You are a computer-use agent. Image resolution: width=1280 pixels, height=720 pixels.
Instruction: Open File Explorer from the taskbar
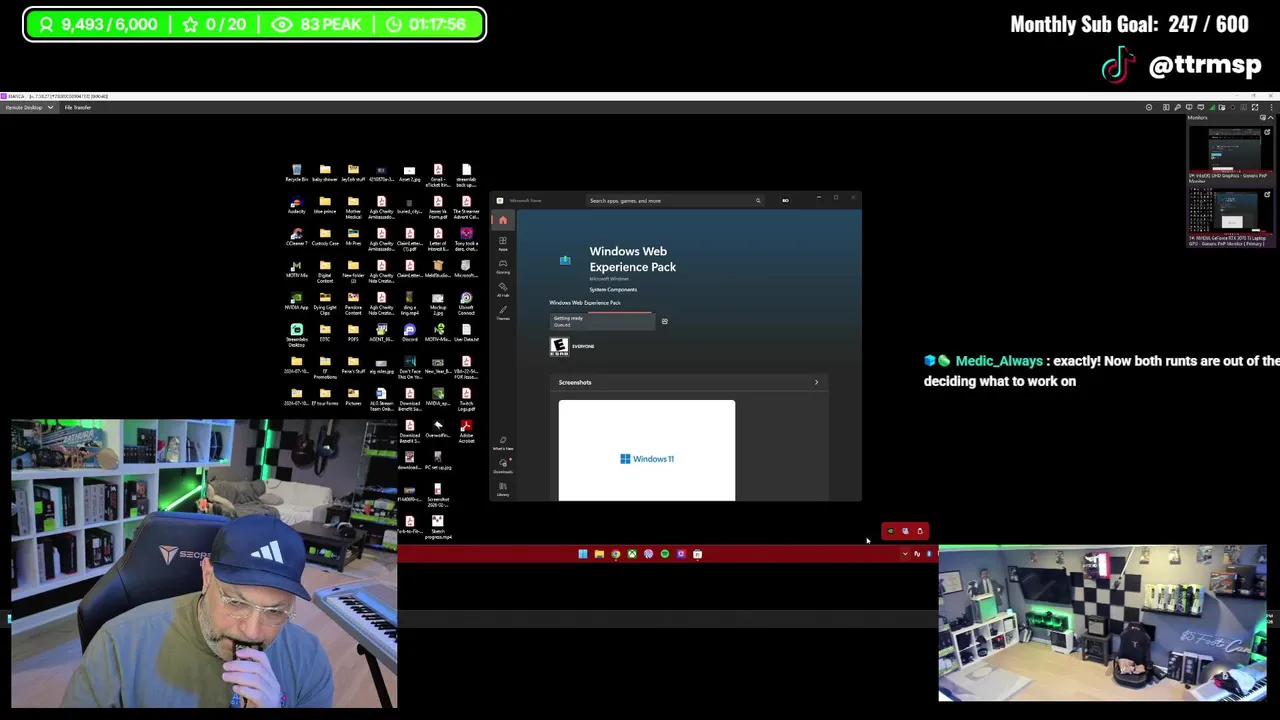point(599,554)
